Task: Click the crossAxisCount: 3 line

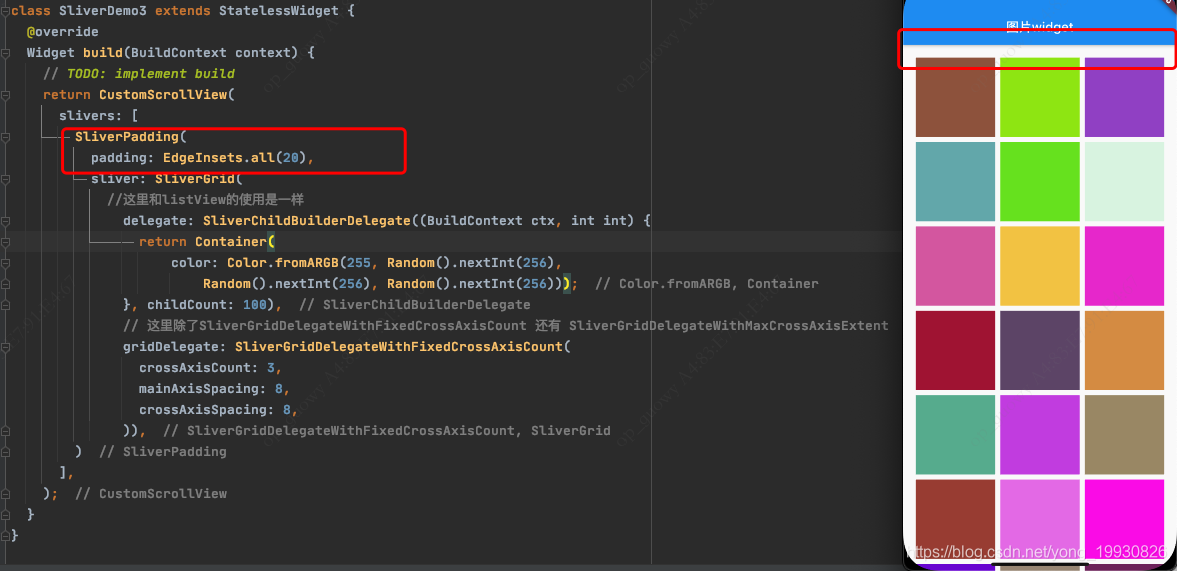Action: coord(210,368)
